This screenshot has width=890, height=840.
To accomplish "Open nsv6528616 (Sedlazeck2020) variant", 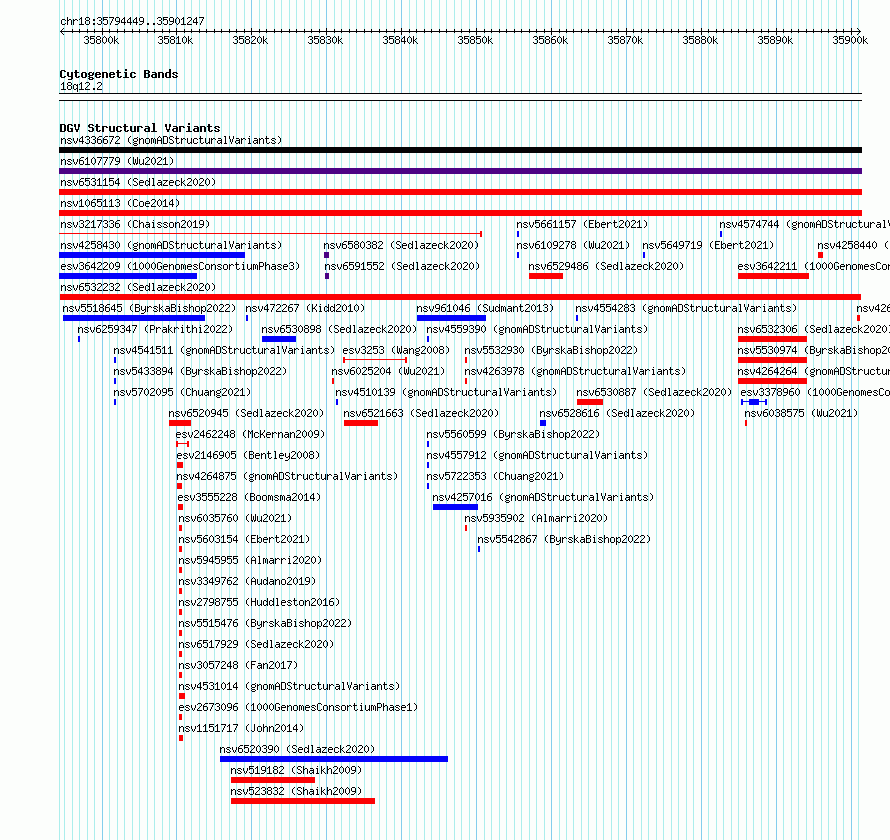I will pyautogui.click(x=617, y=413).
